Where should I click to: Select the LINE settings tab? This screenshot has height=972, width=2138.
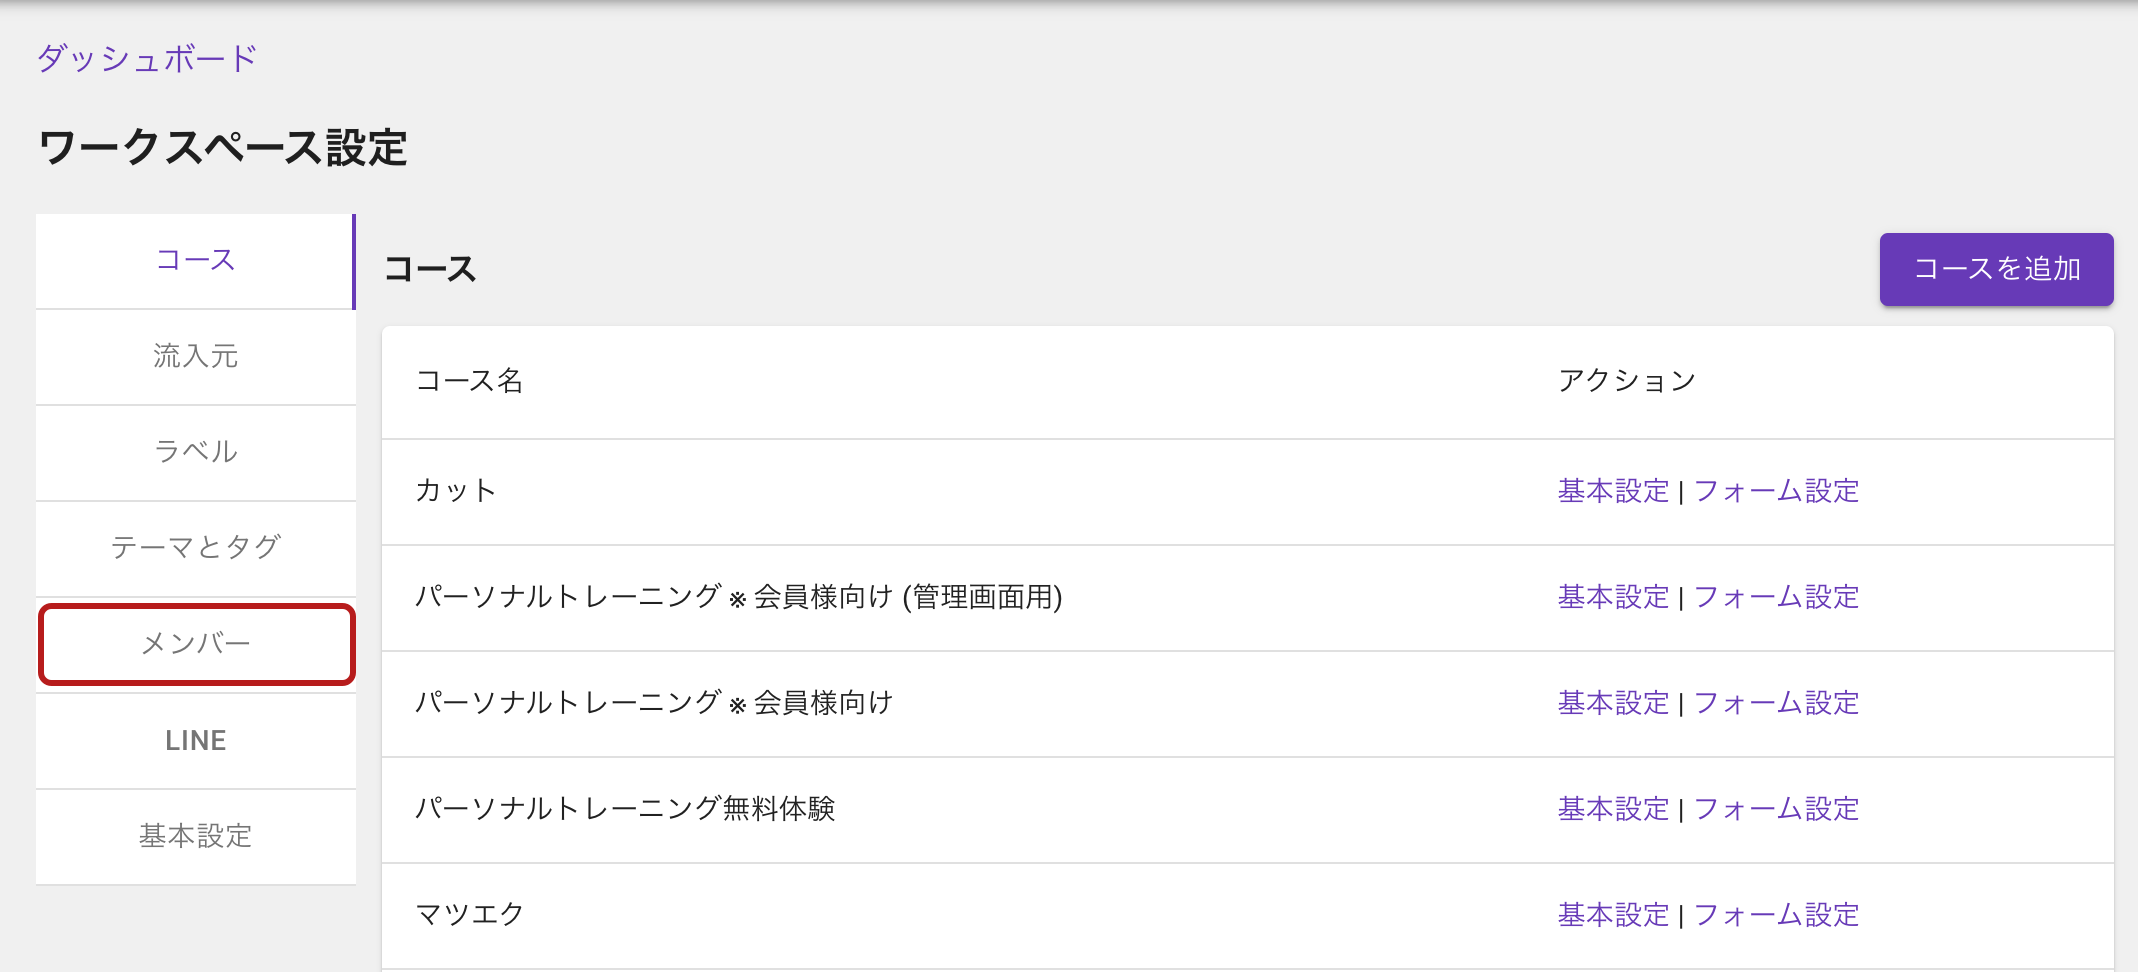pyautogui.click(x=195, y=741)
